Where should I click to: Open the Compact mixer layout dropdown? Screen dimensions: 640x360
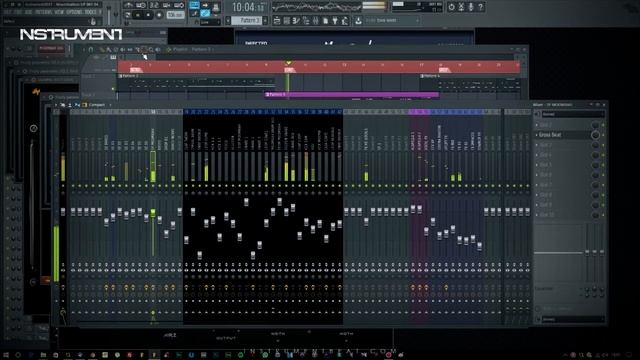[x=97, y=105]
